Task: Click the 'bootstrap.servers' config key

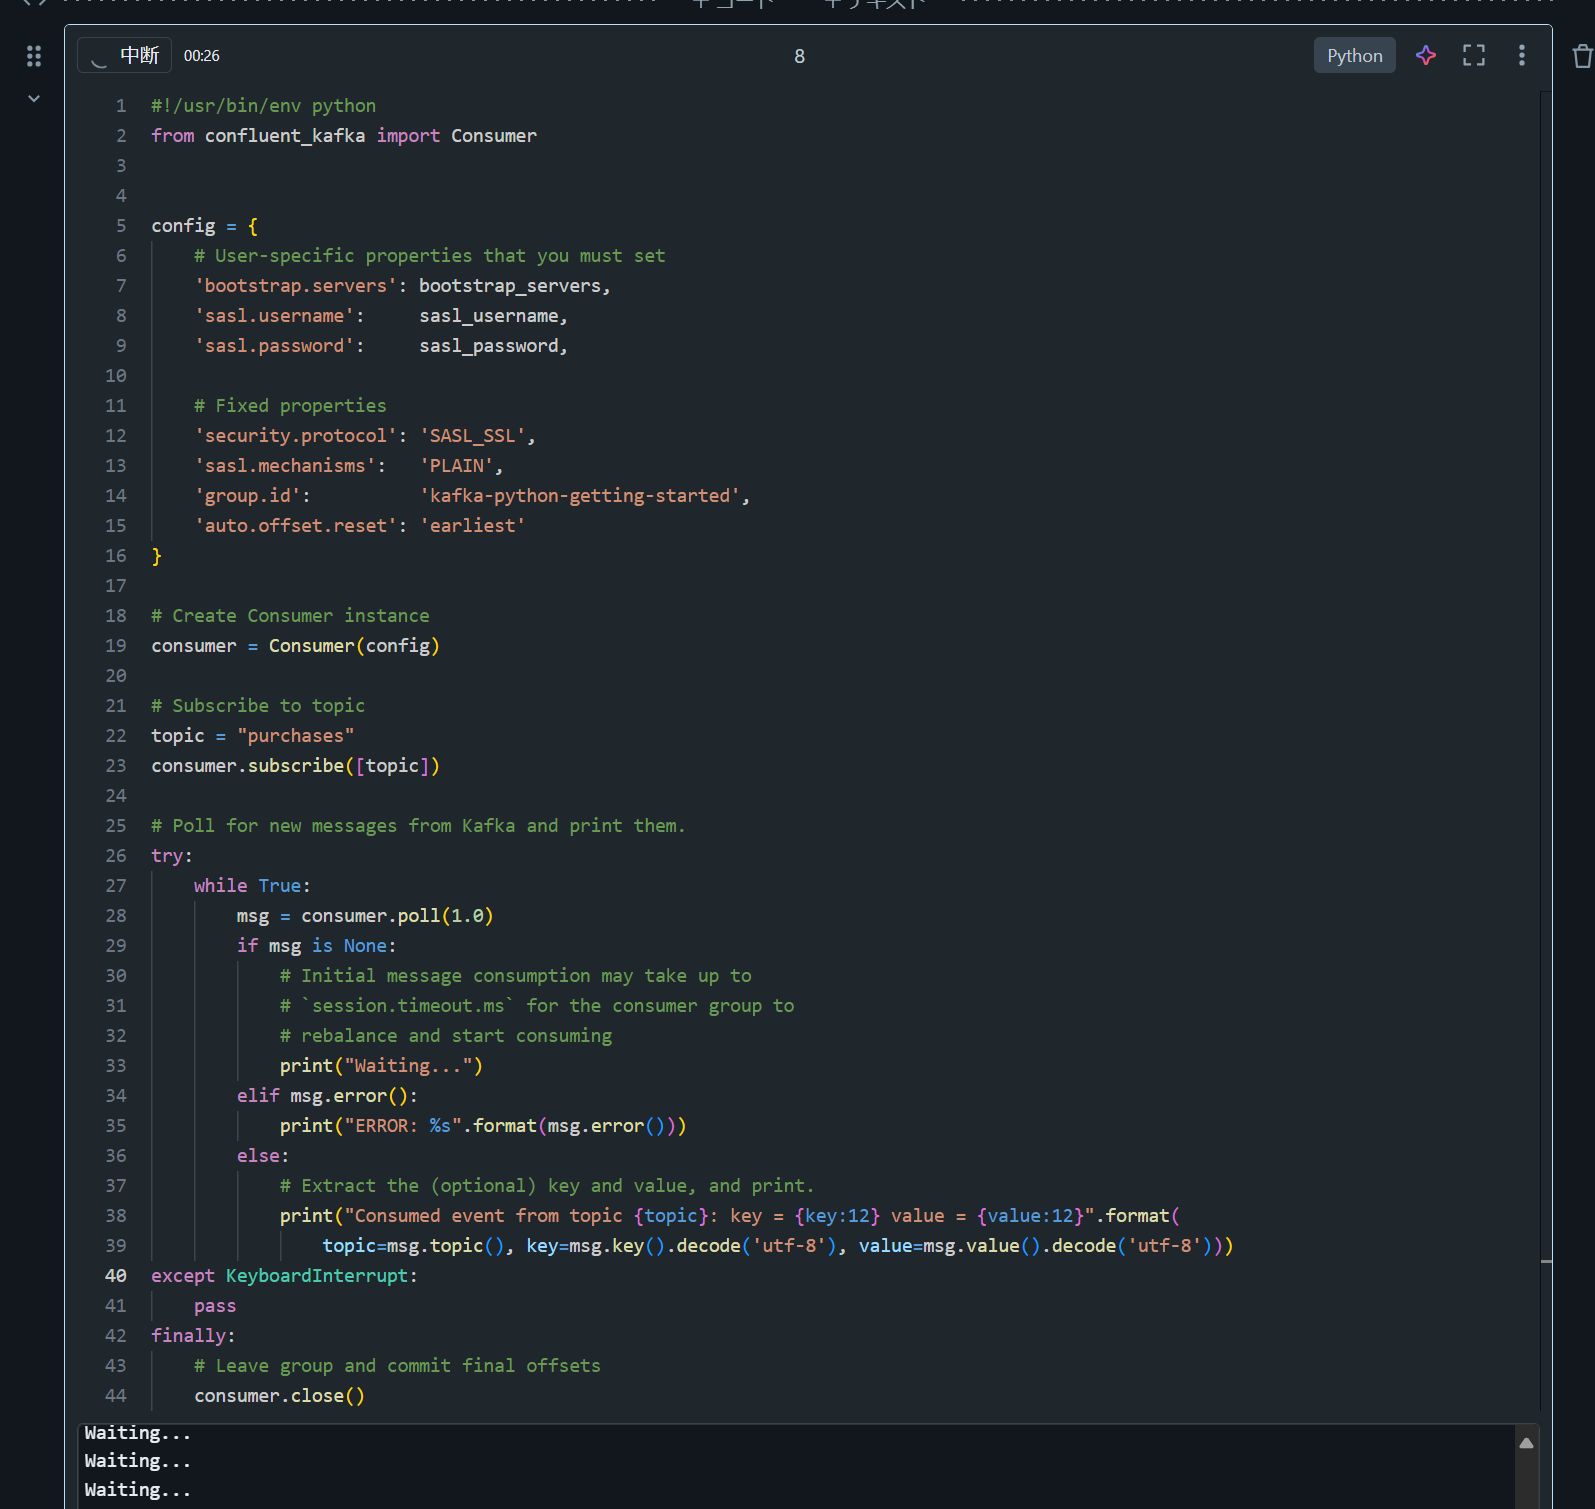Action: pyautogui.click(x=295, y=286)
